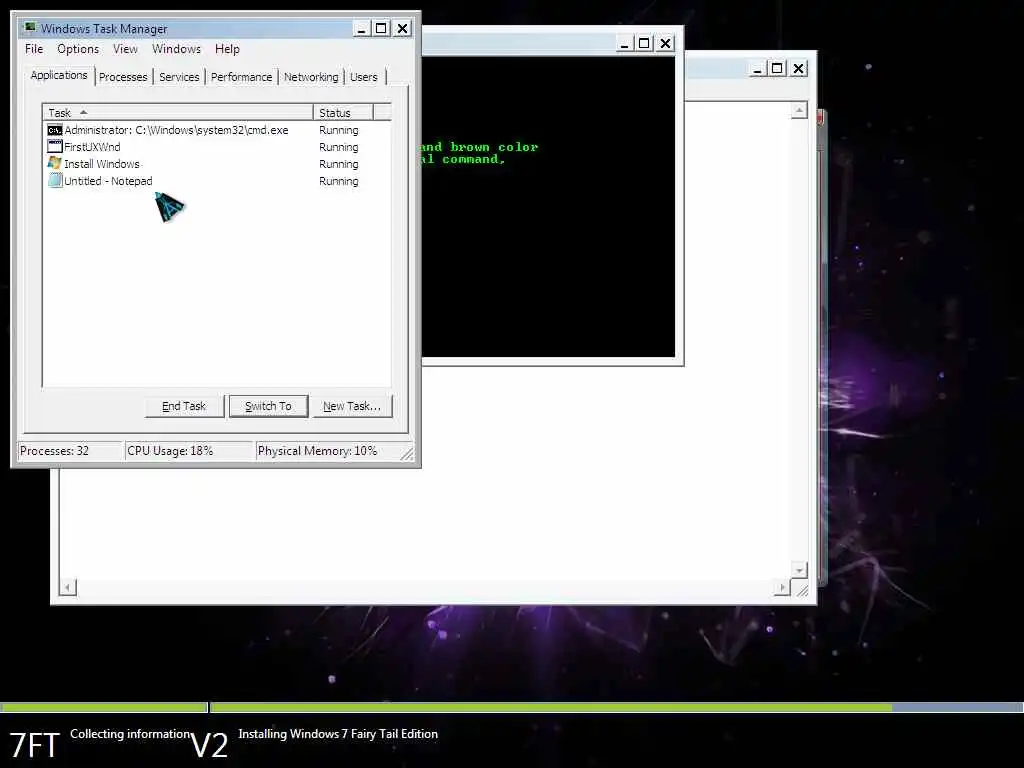
Task: Switch to the Applications tab
Action: tap(59, 75)
